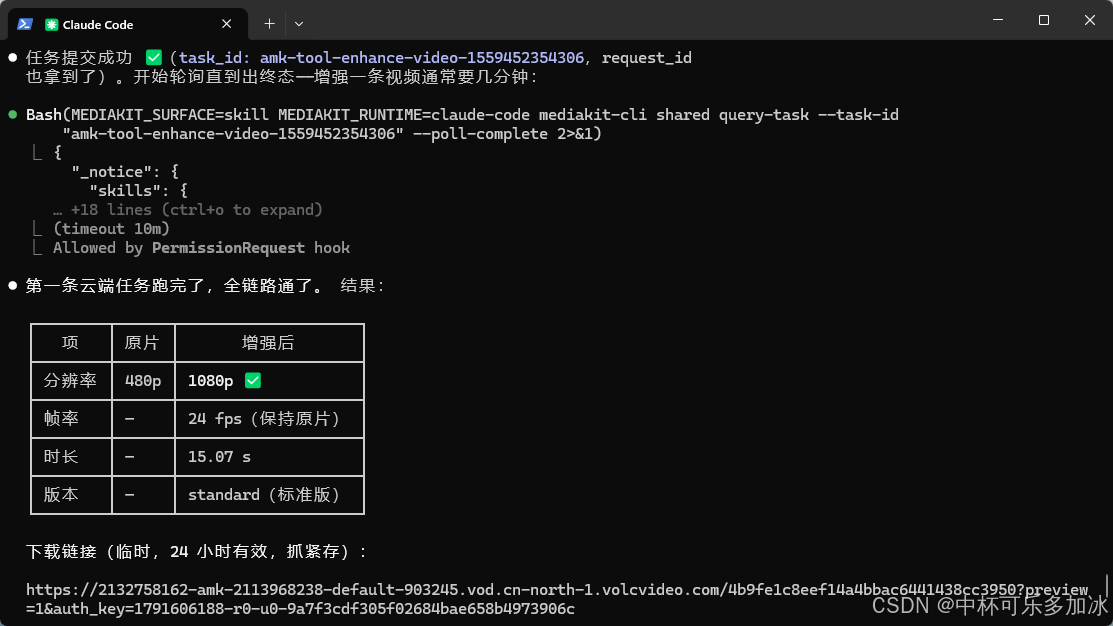The width and height of the screenshot is (1113, 626).
Task: Click the '时长' row label
Action: coord(61,456)
